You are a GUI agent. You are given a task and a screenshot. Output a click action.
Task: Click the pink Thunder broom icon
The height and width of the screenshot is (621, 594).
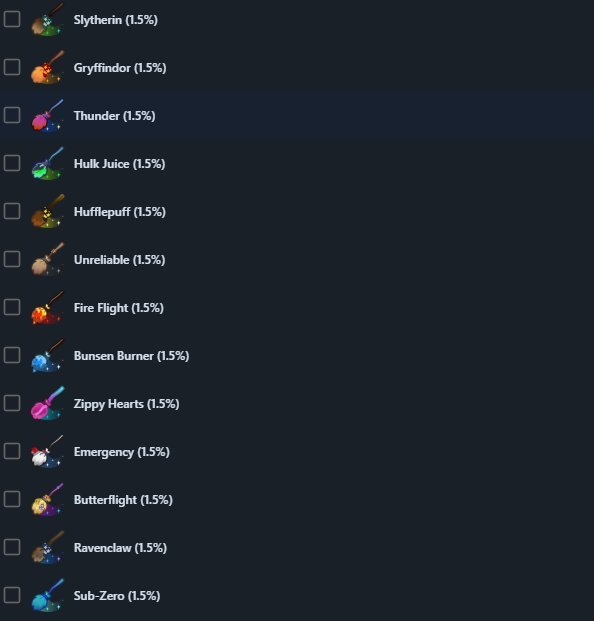pyautogui.click(x=47, y=115)
